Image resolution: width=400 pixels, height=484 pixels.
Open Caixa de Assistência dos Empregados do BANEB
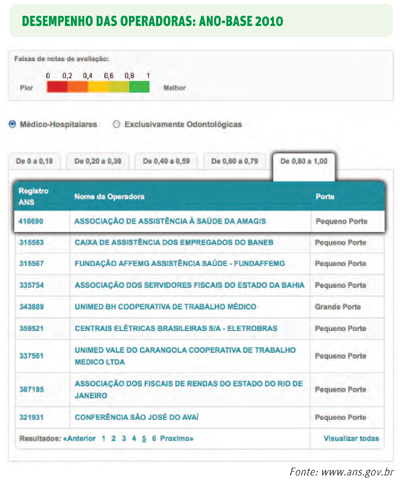click(x=174, y=242)
